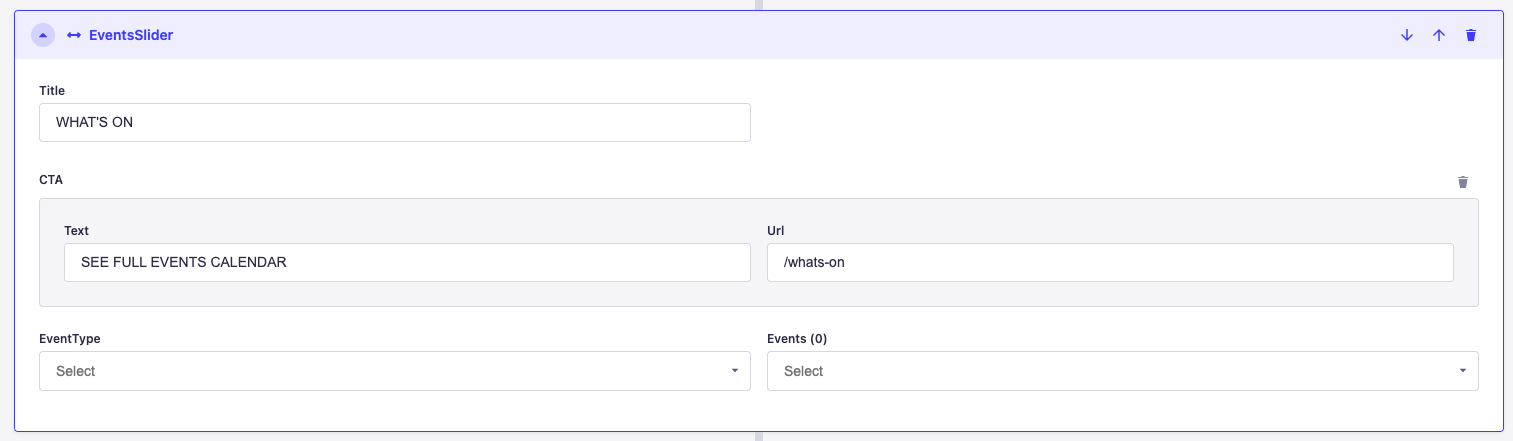This screenshot has width=1513, height=441.
Task: Click the EventType field label
Action: tap(70, 338)
